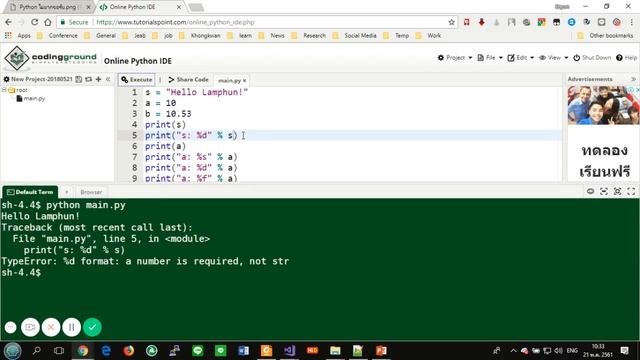Viewport: 640px width, 360px height.
Task: Click the plus icon to add file
Action: pos(98,79)
